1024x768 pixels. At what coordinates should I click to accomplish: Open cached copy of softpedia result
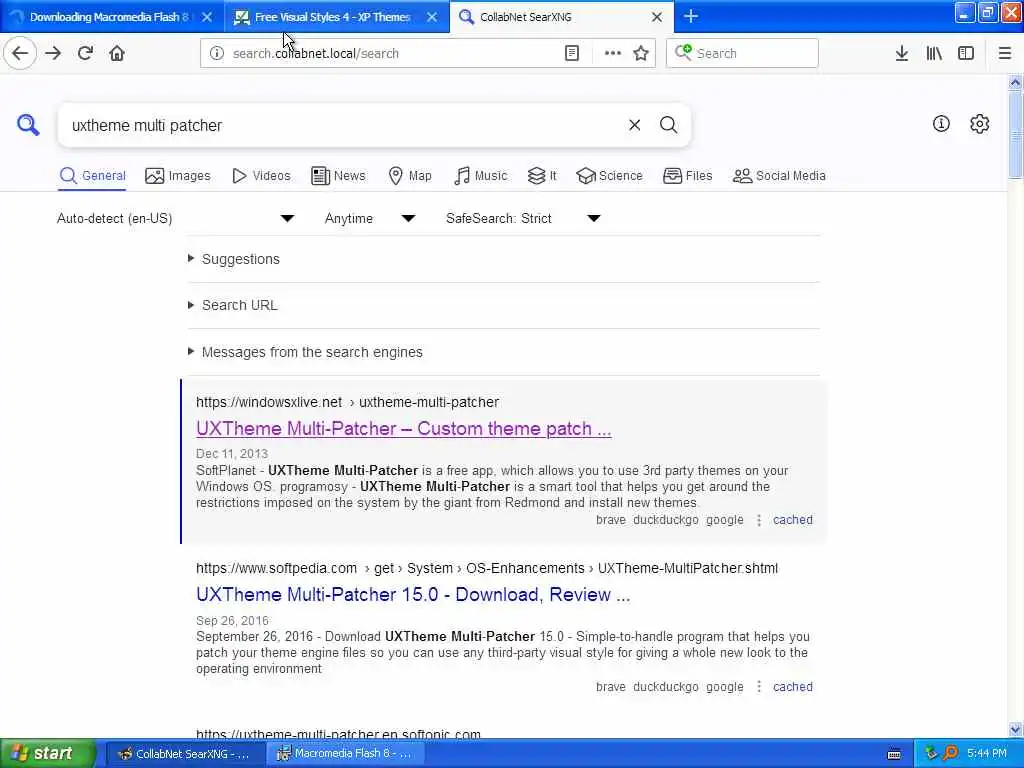click(x=793, y=687)
